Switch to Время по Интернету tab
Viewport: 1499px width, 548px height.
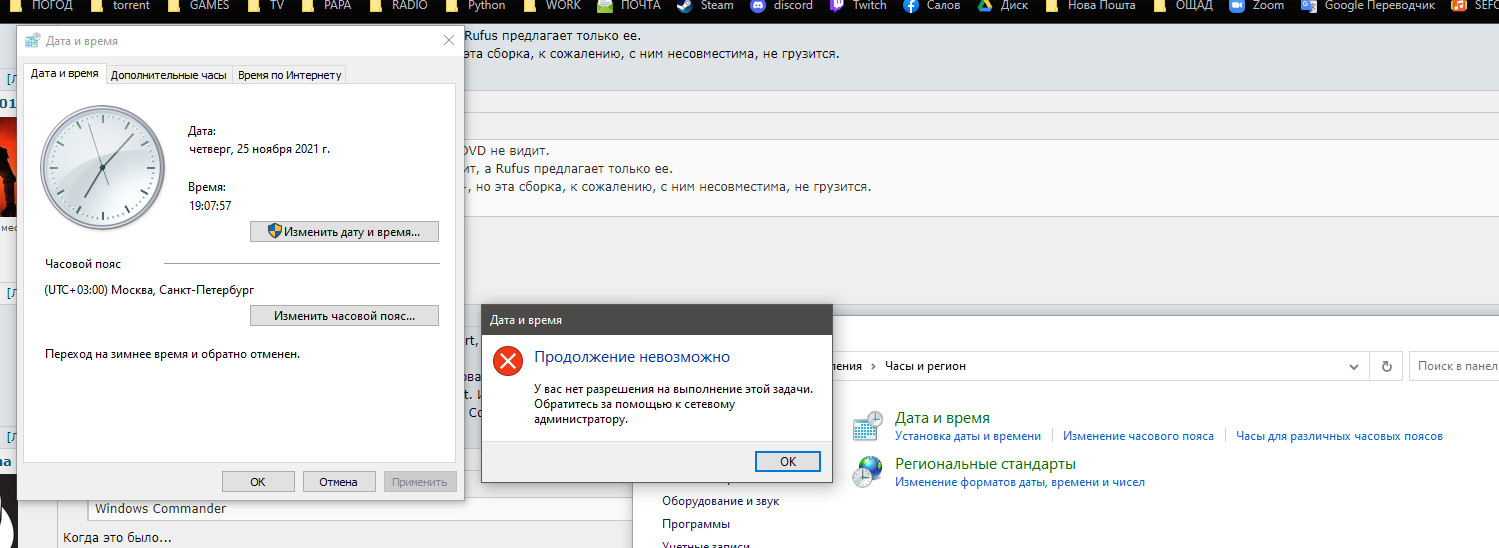[x=289, y=75]
